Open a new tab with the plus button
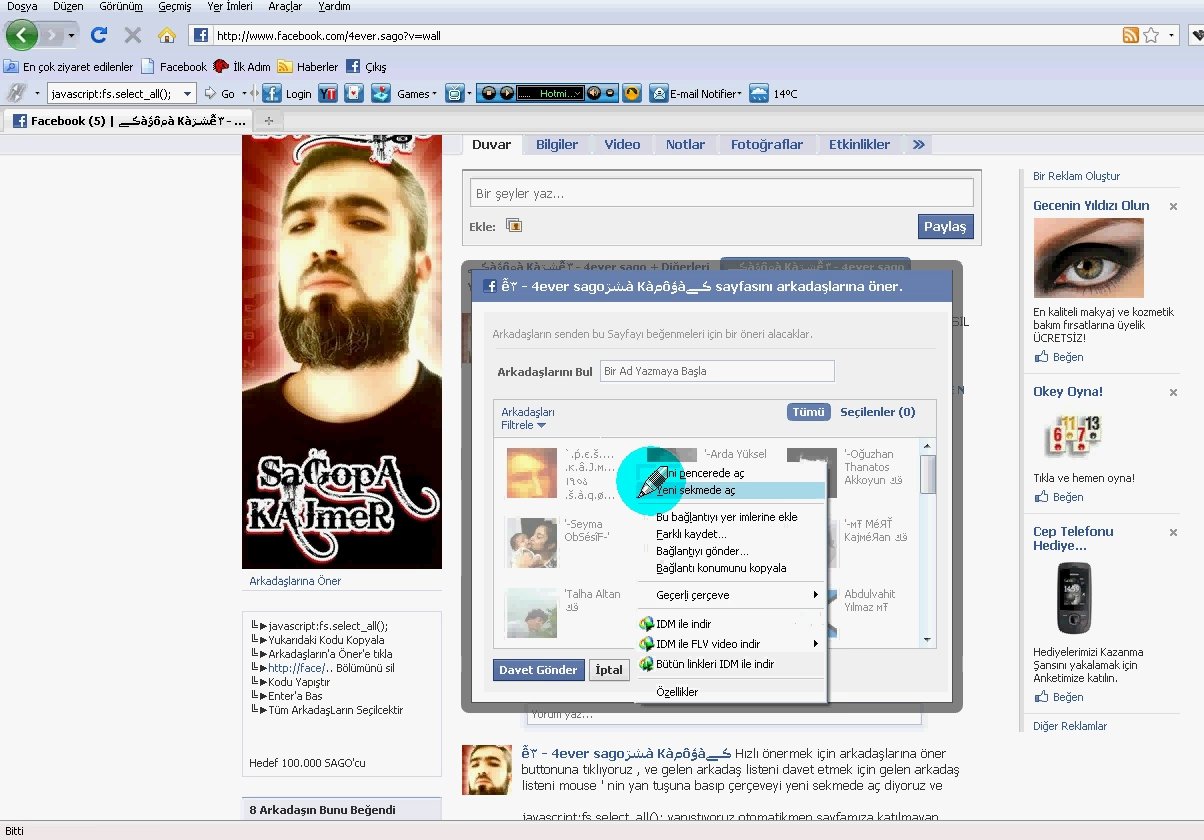This screenshot has height=840, width=1204. coord(268,121)
